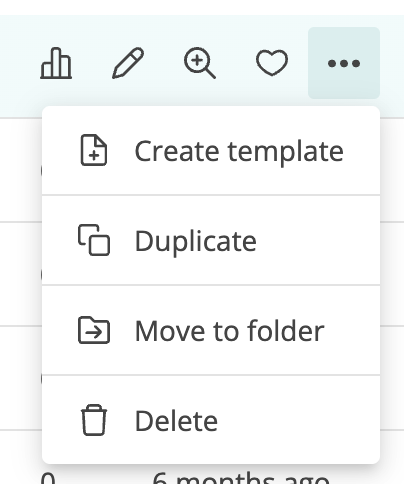This screenshot has width=404, height=484.
Task: Click the white strip above the highlighted row
Action: pos(202,7)
